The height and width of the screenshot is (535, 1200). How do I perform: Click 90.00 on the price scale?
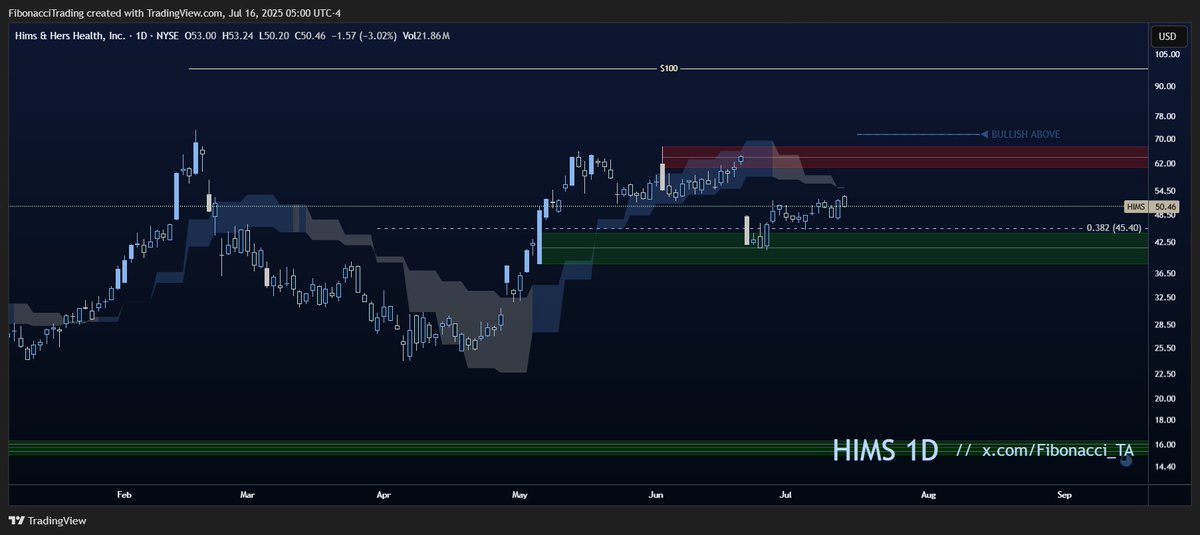[x=1164, y=87]
